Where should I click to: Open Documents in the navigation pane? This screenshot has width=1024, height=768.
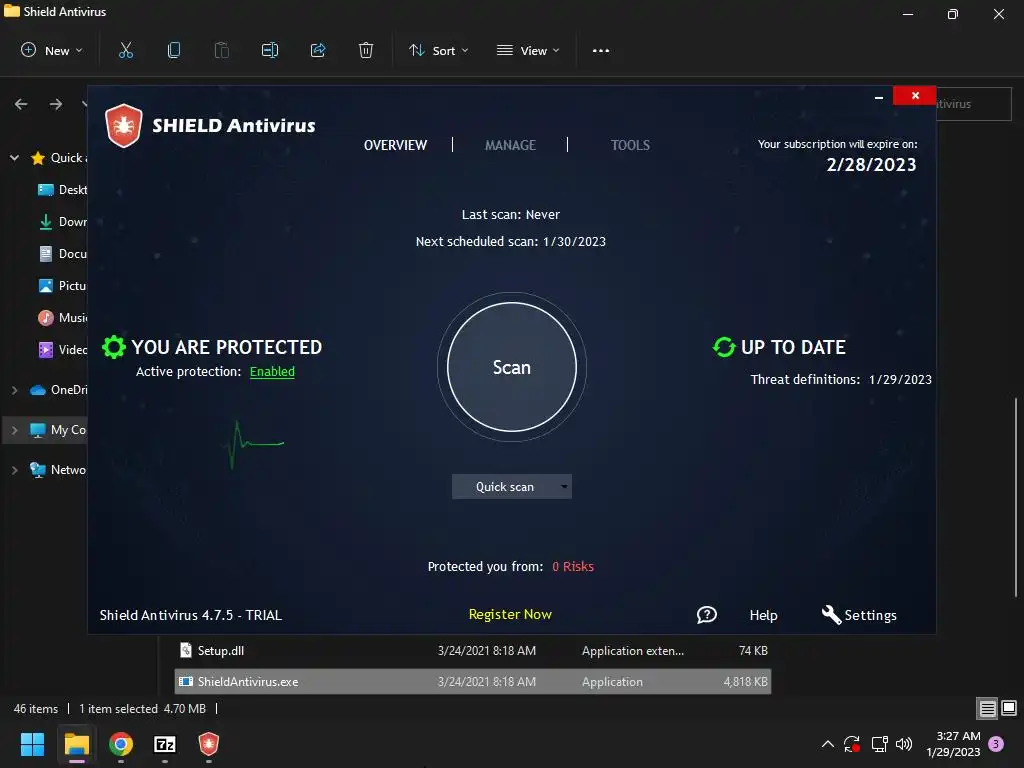[63, 253]
